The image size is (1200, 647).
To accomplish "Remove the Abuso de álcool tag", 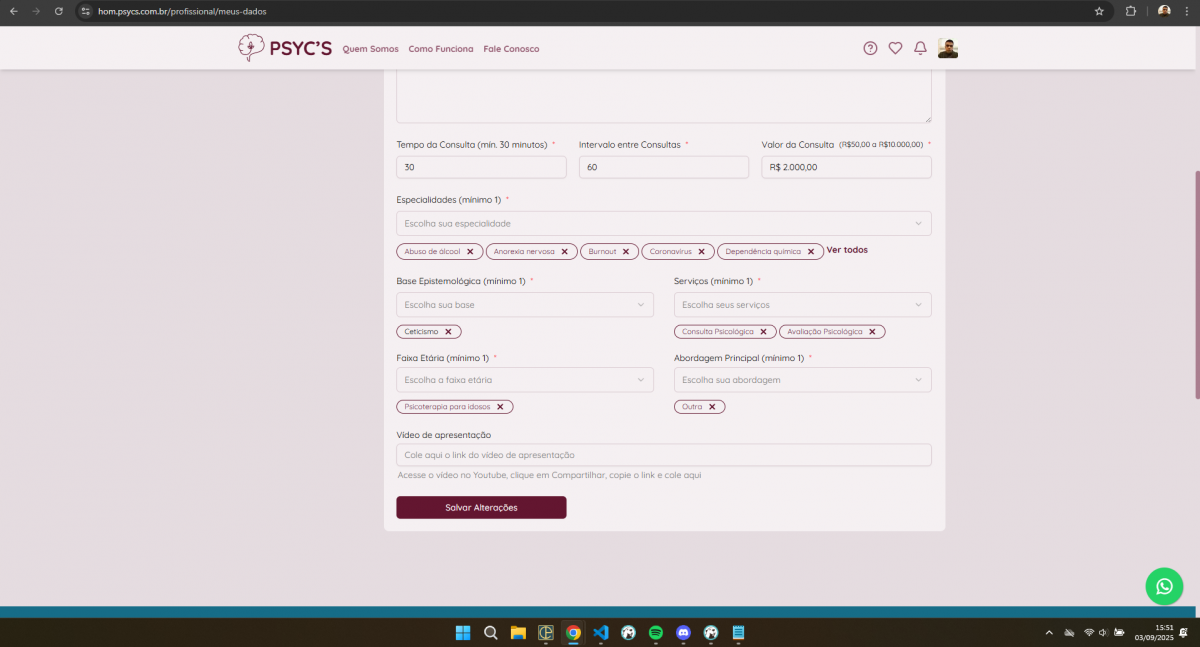I will coord(470,252).
